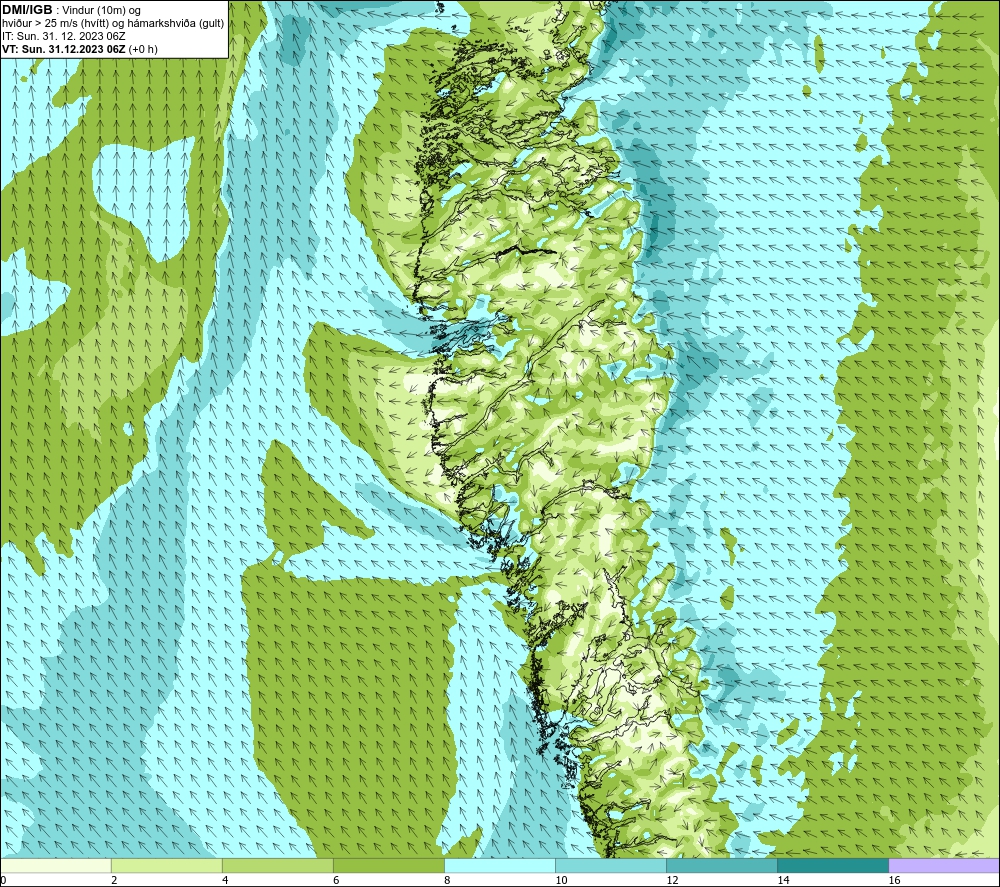Screen dimensions: 1000x887
Task: Click the purple legend swatch above 16 m/s
Action: [944, 865]
